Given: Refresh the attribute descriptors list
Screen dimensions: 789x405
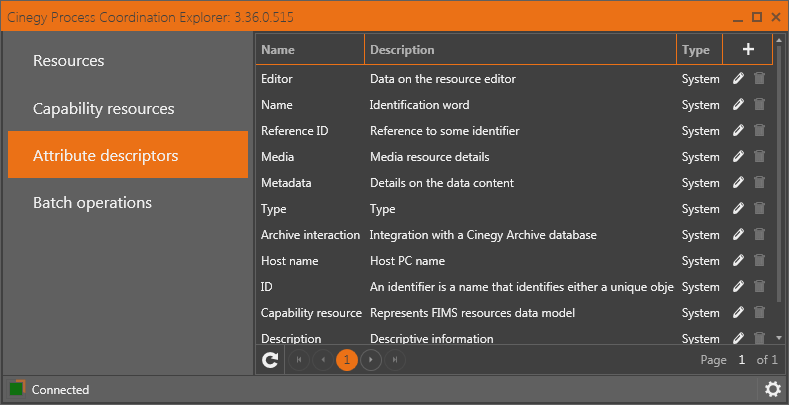Looking at the screenshot, I should (270, 360).
